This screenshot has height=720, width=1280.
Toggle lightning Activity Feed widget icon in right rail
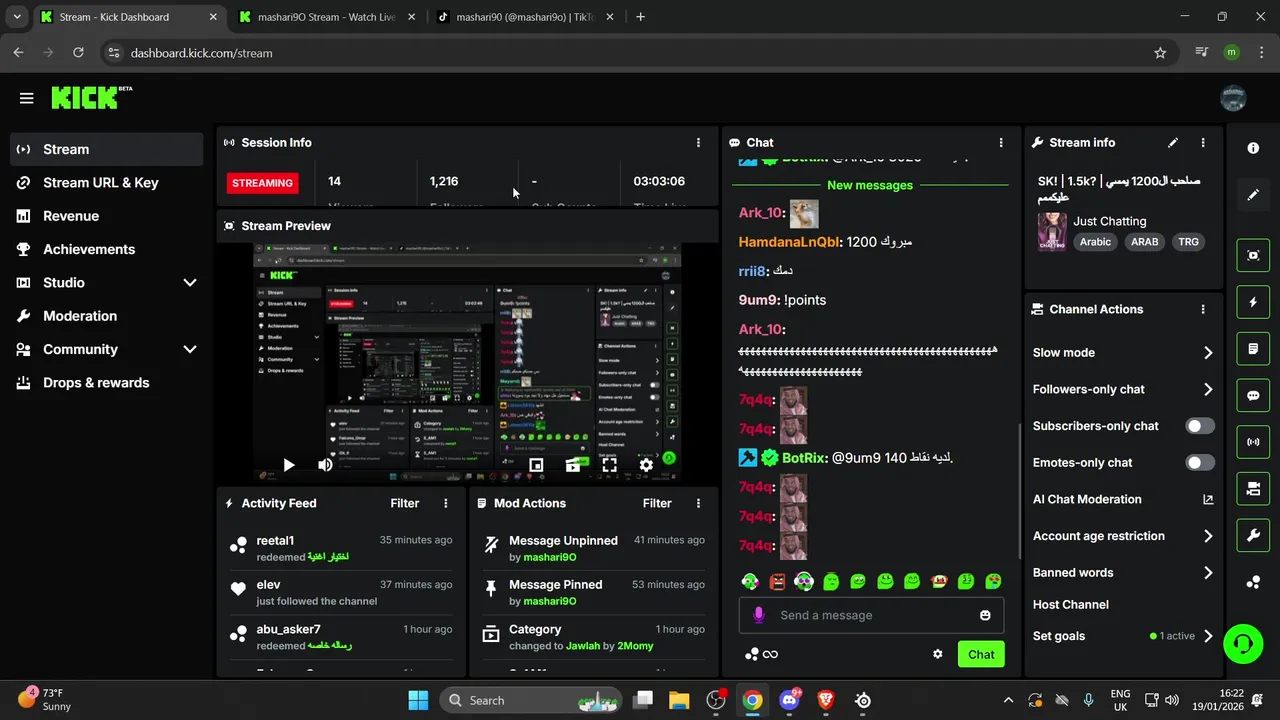pos(1253,302)
